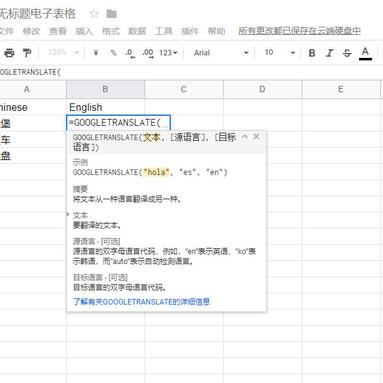Format as percent

(x=113, y=53)
